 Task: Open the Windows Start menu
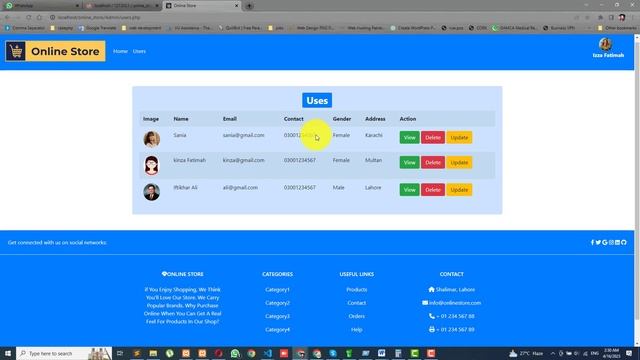coord(8,353)
